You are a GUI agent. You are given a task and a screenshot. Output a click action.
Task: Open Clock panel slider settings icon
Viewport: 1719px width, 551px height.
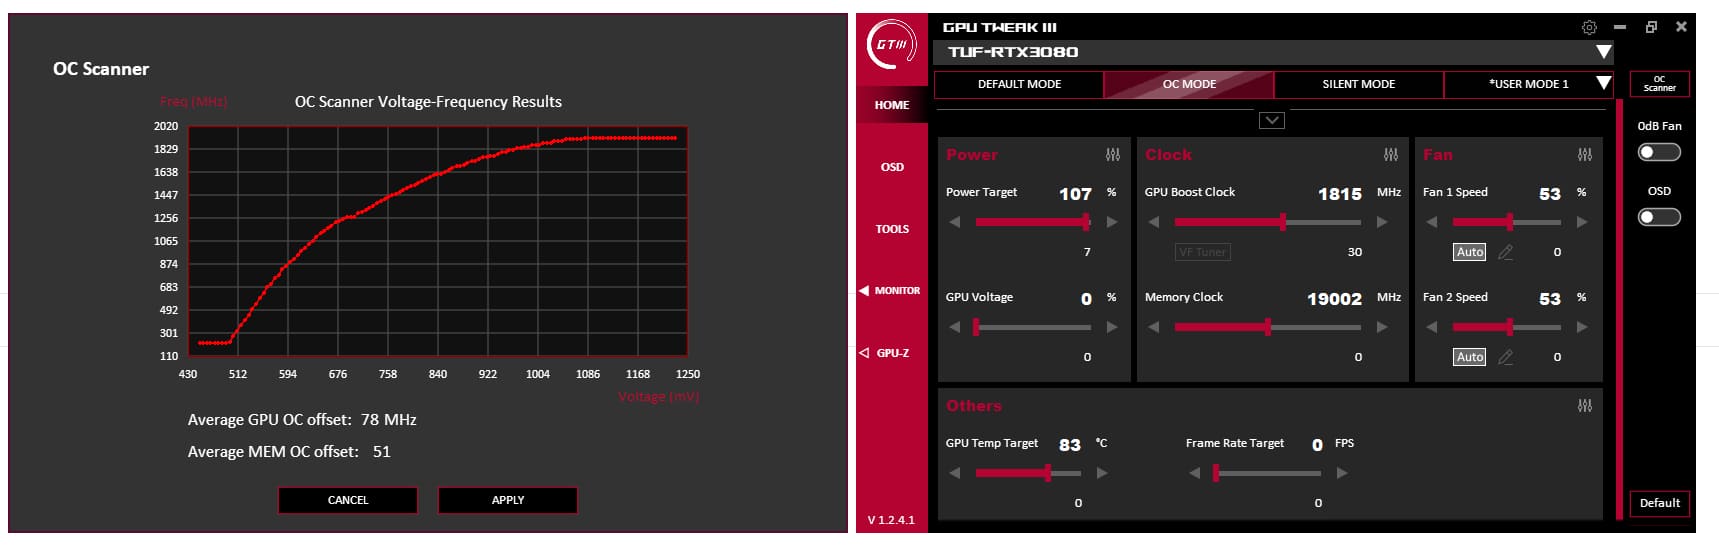(1391, 155)
